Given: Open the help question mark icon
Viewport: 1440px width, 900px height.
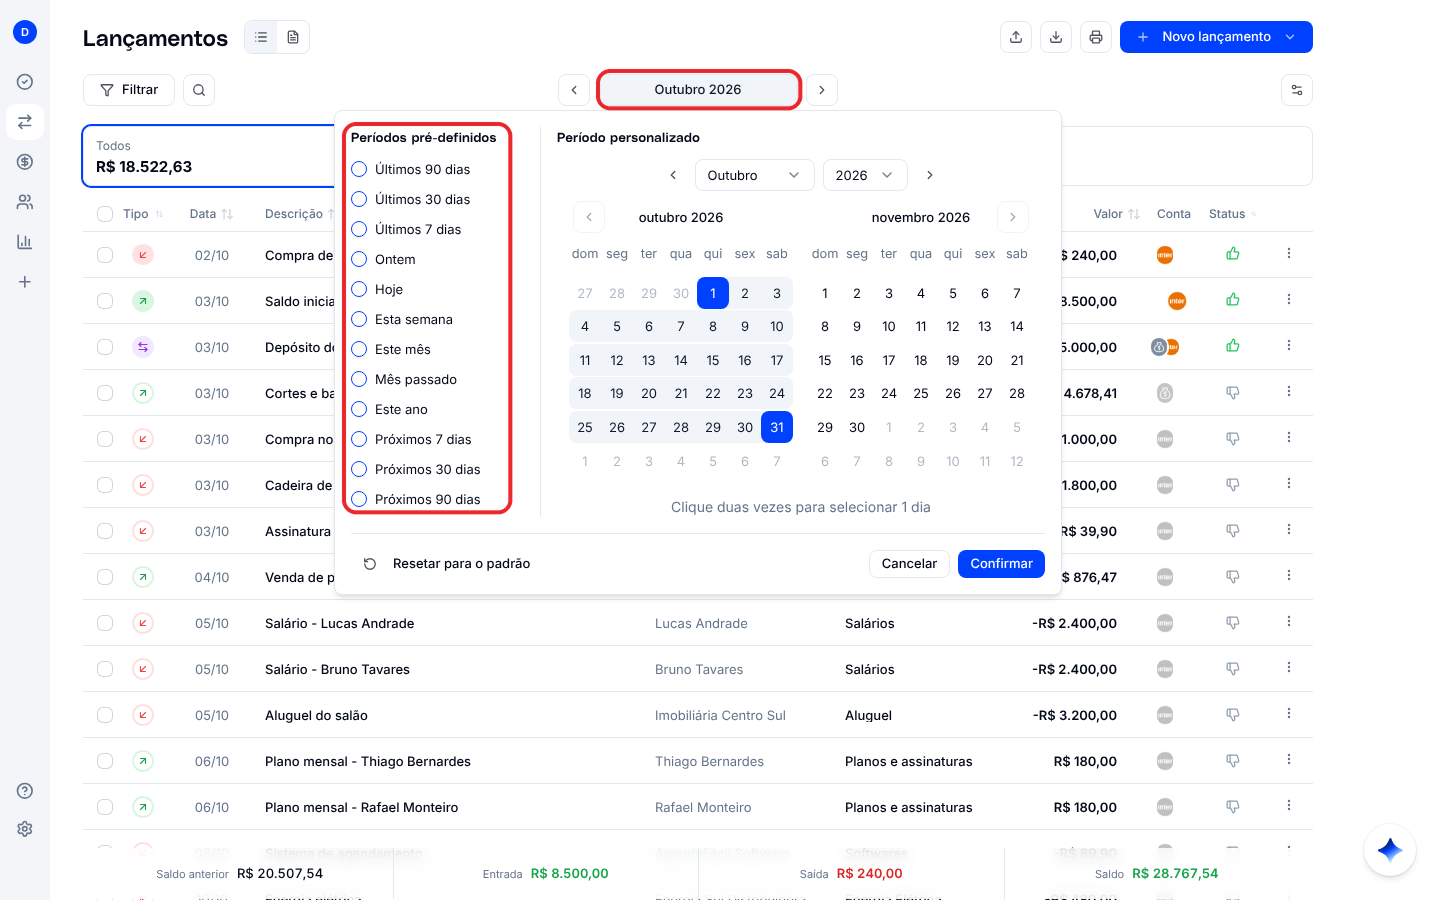Looking at the screenshot, I should pos(25,791).
